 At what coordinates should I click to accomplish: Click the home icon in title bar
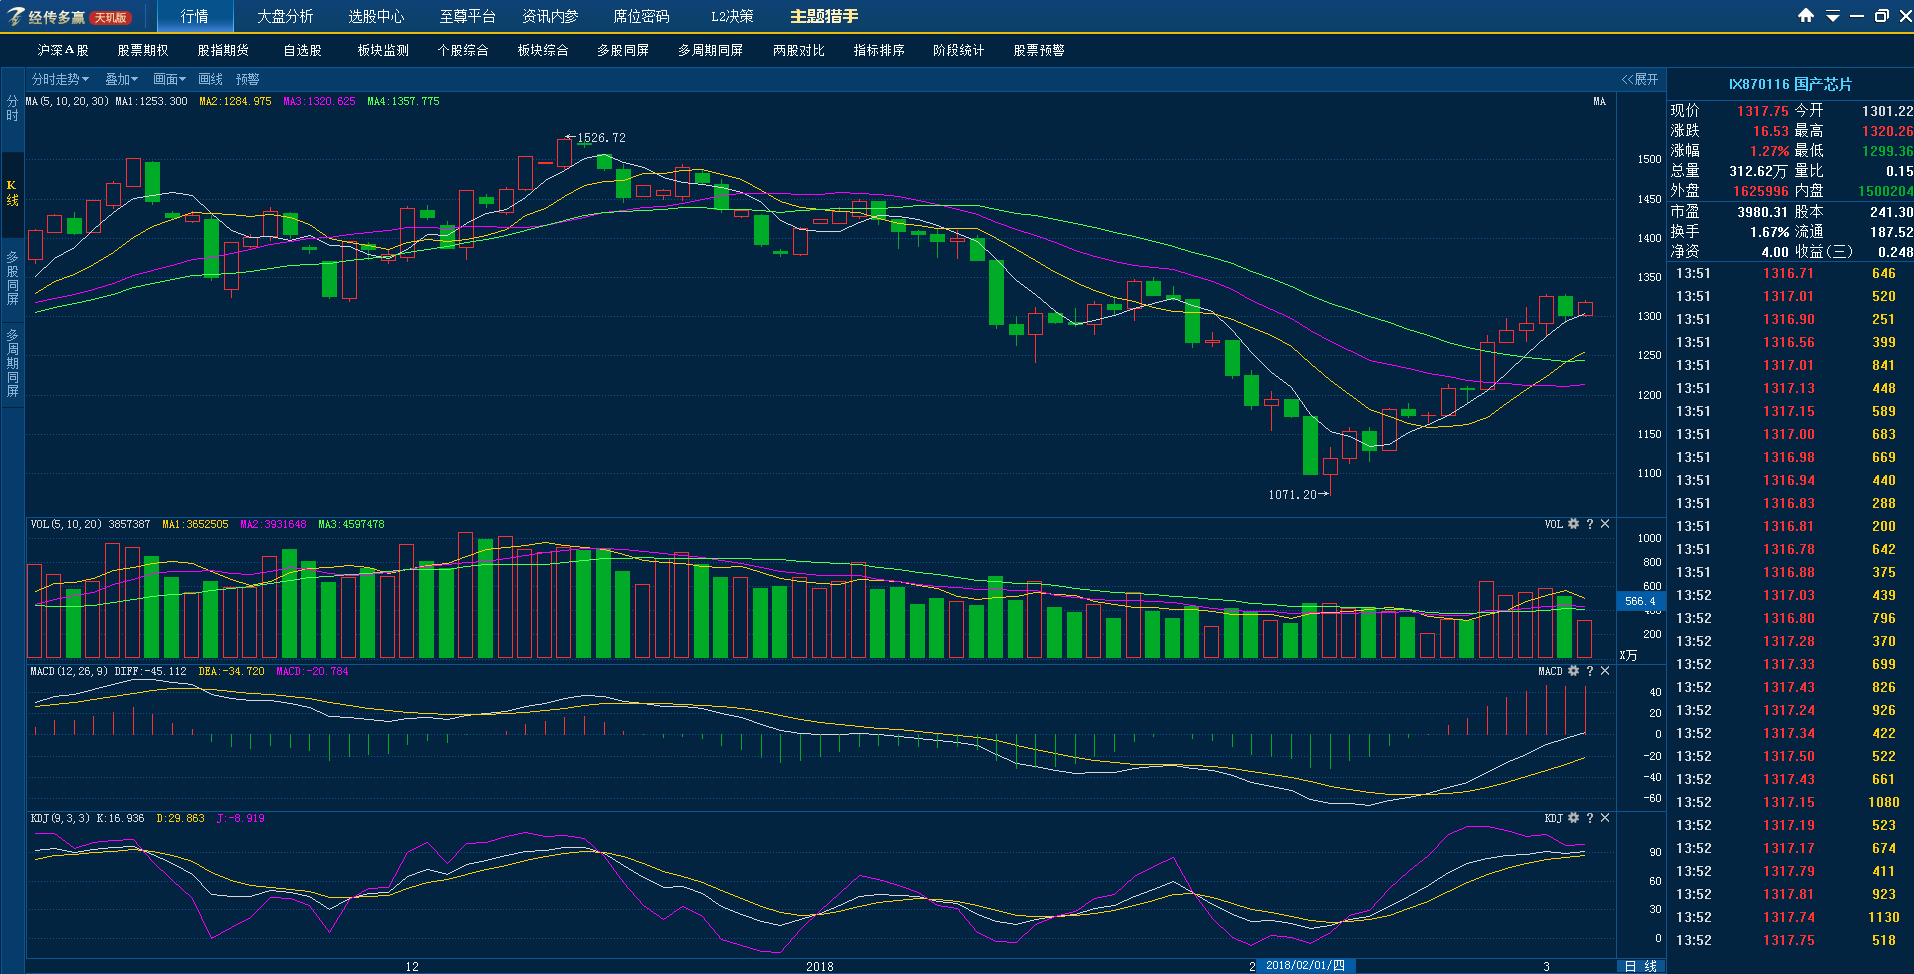(1805, 16)
